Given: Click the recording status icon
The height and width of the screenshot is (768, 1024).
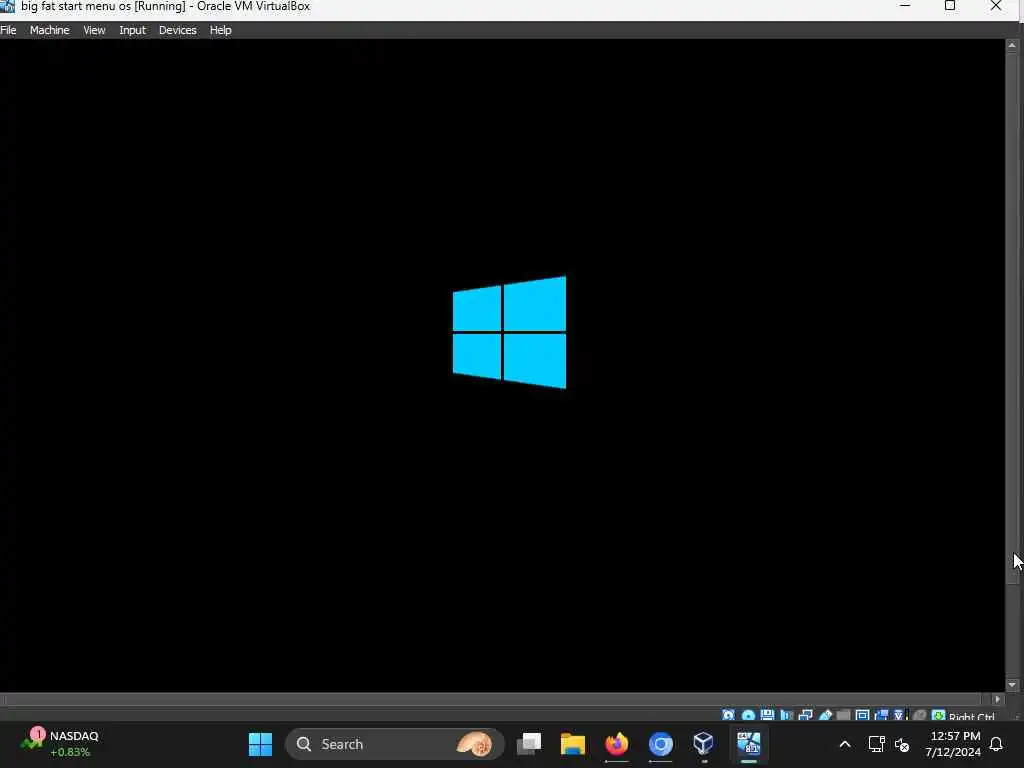Looking at the screenshot, I should coord(881,716).
